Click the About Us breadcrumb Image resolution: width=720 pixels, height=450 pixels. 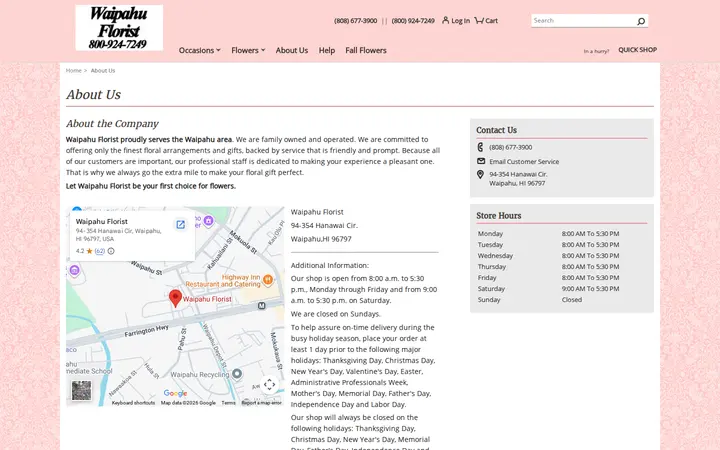pos(103,71)
